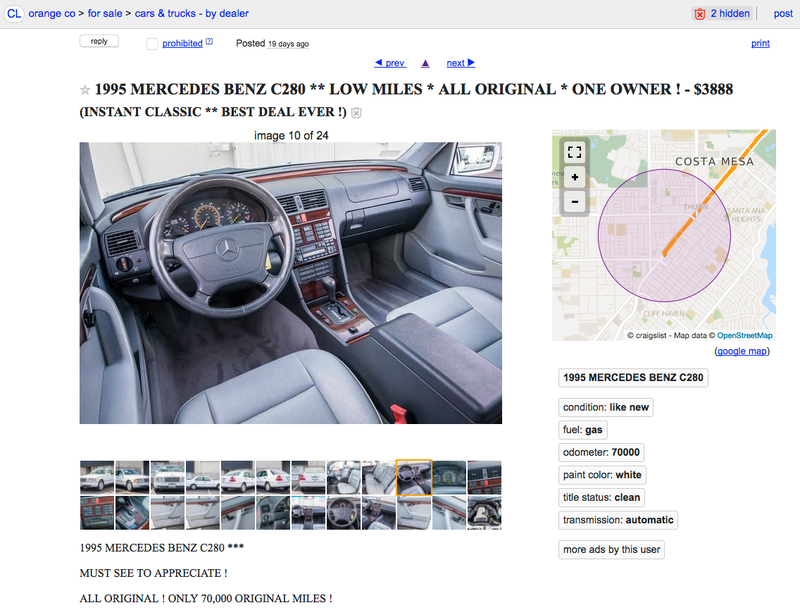Open fullscreen map view
The height and width of the screenshot is (610, 800).
click(x=574, y=152)
